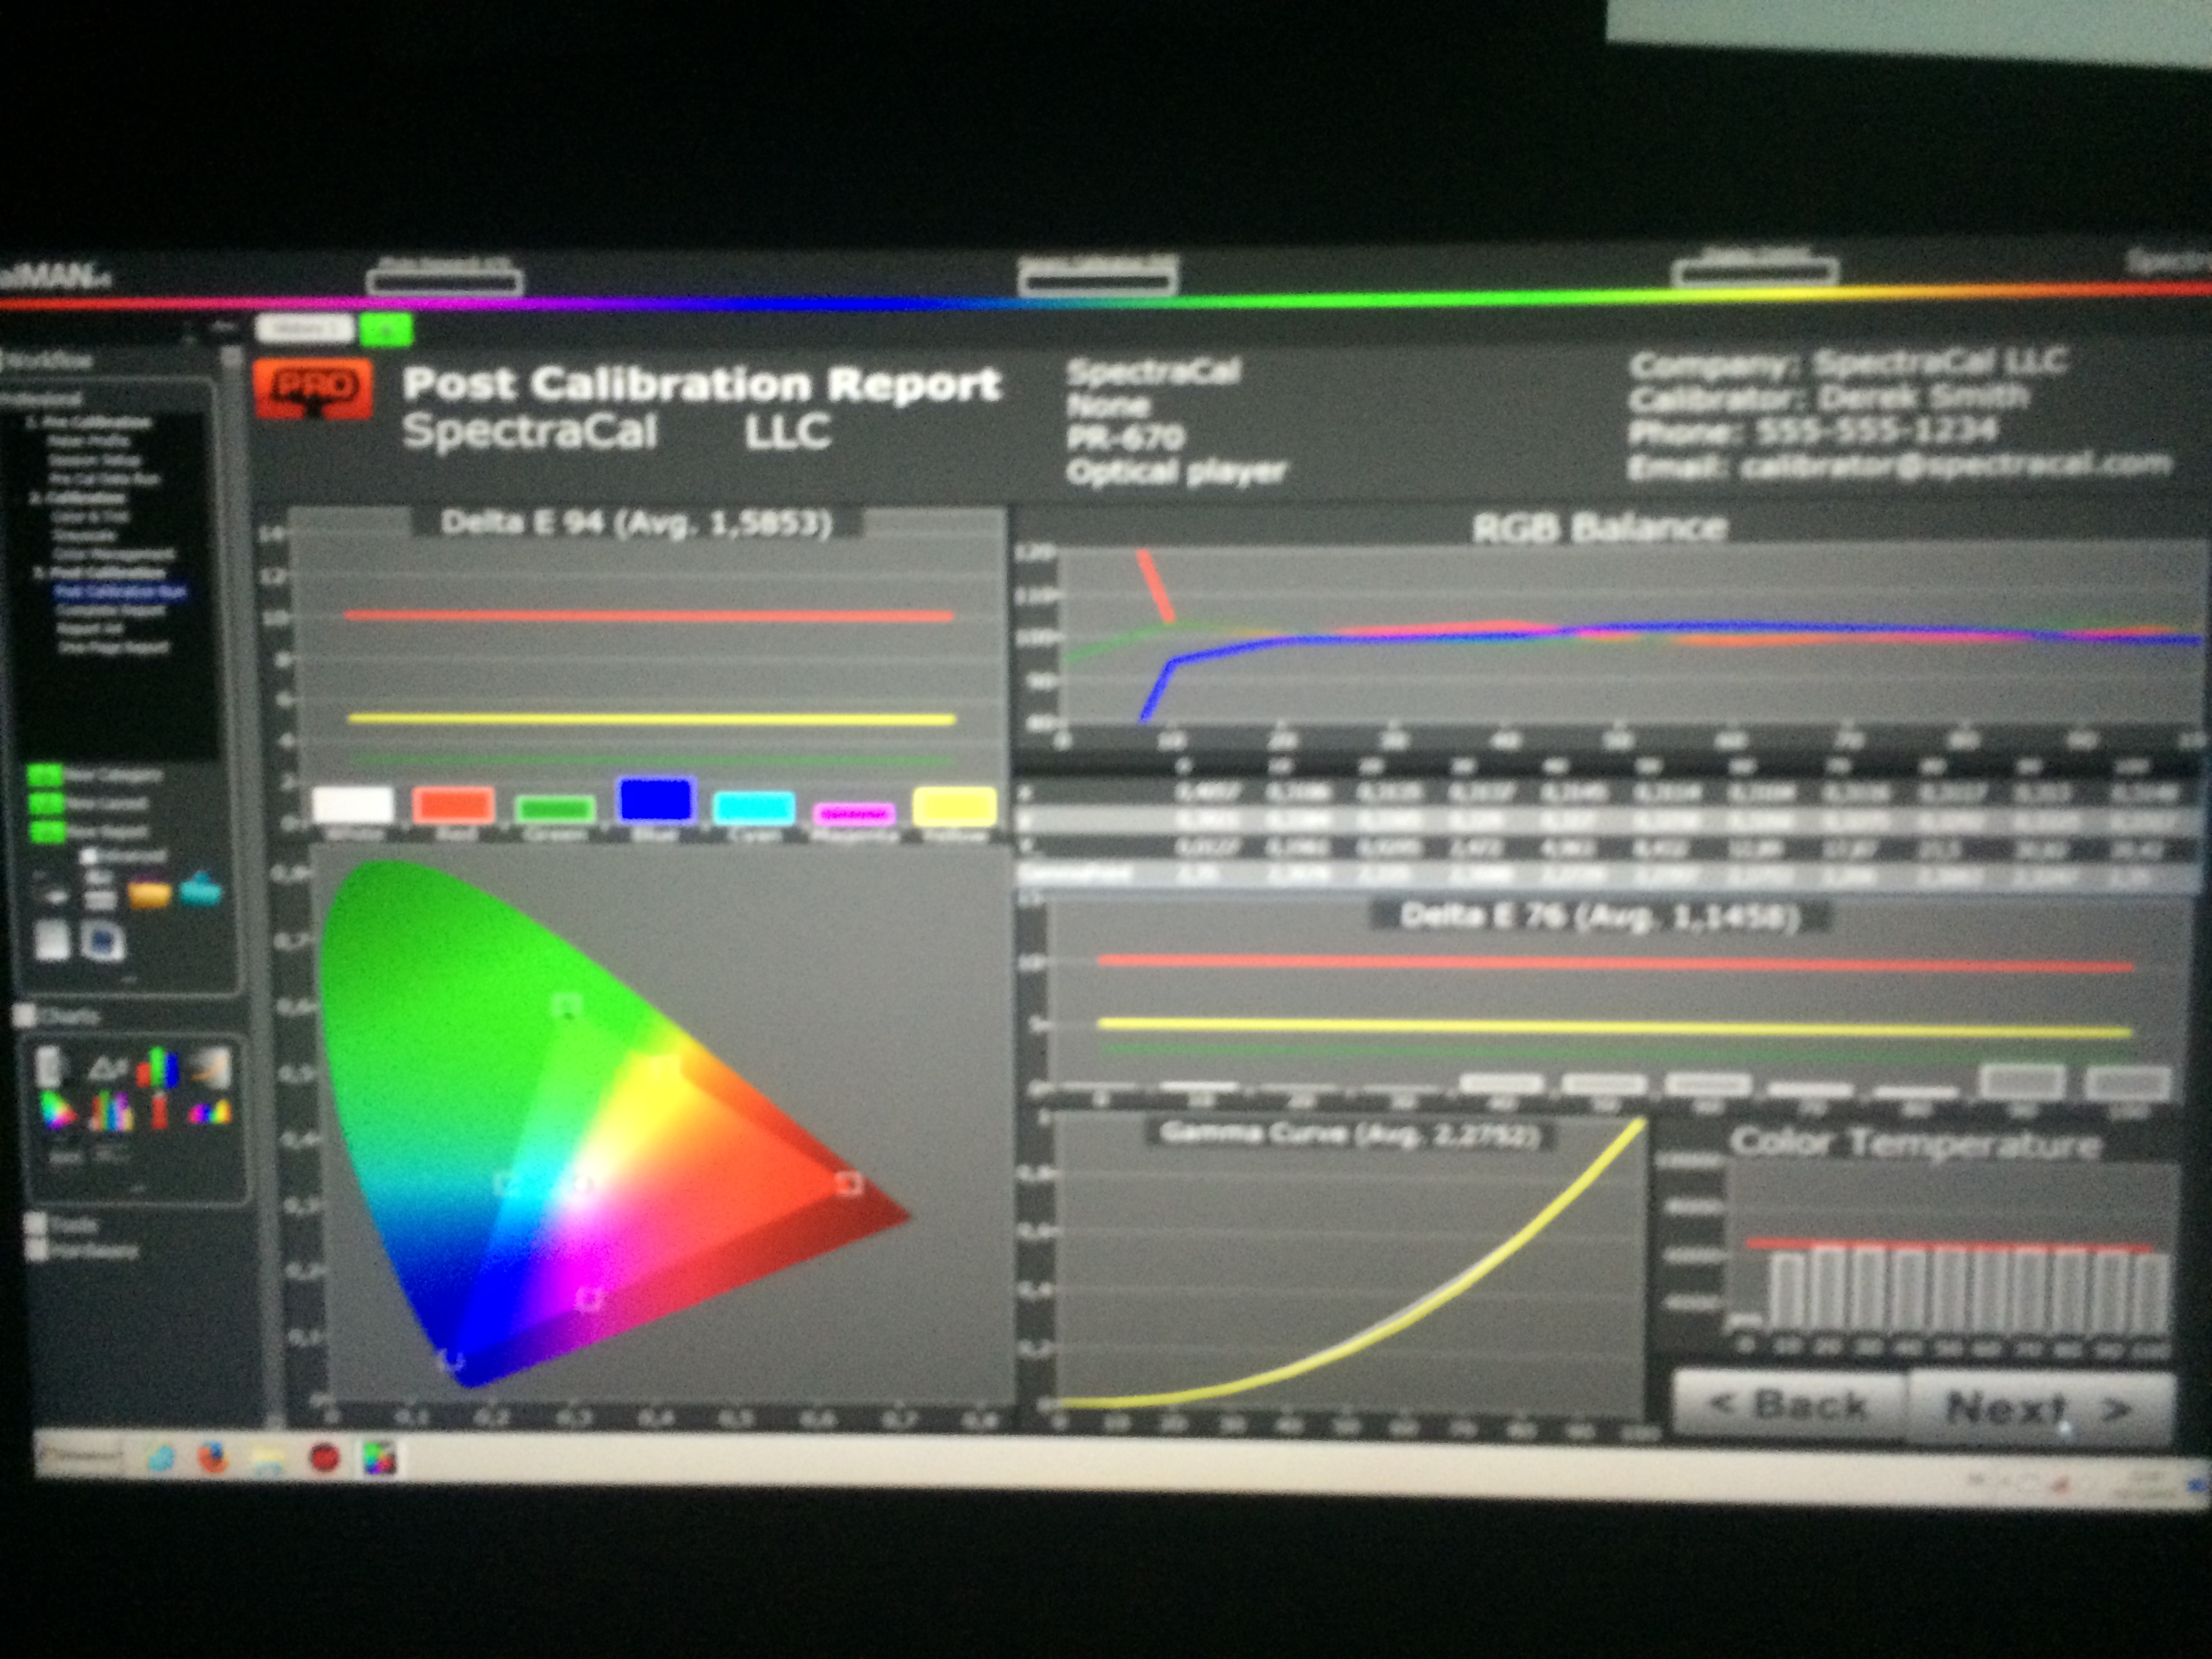The image size is (2212, 1659).
Task: Click the red primary point on the CIE diagram
Action: pos(848,1184)
